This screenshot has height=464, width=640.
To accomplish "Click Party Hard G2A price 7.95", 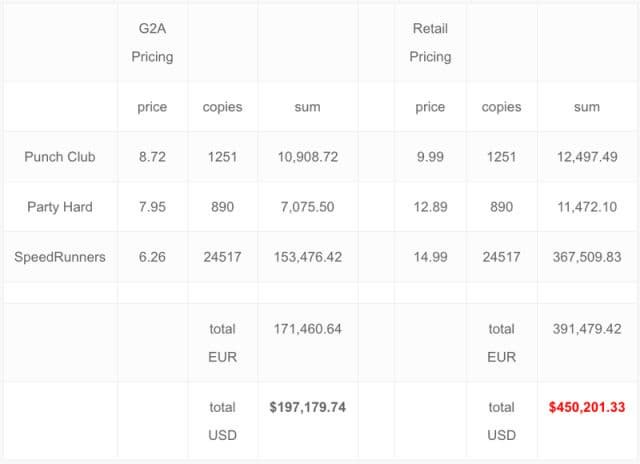I will pyautogui.click(x=152, y=207).
